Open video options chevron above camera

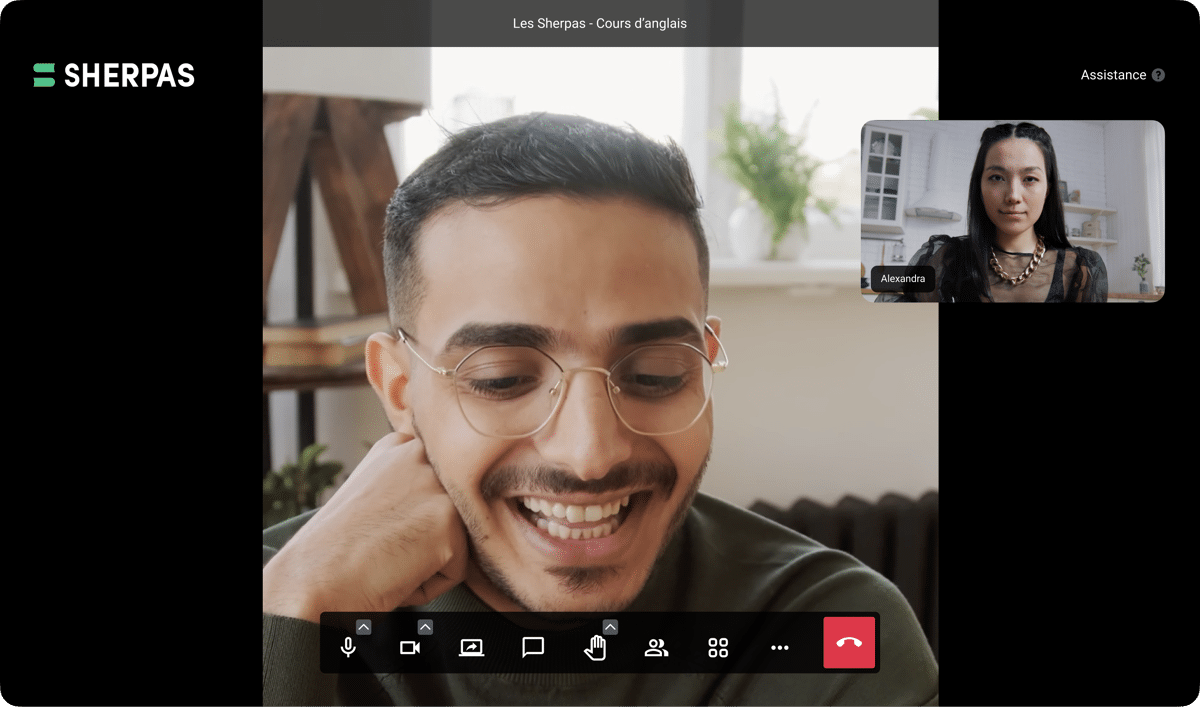[x=425, y=627]
